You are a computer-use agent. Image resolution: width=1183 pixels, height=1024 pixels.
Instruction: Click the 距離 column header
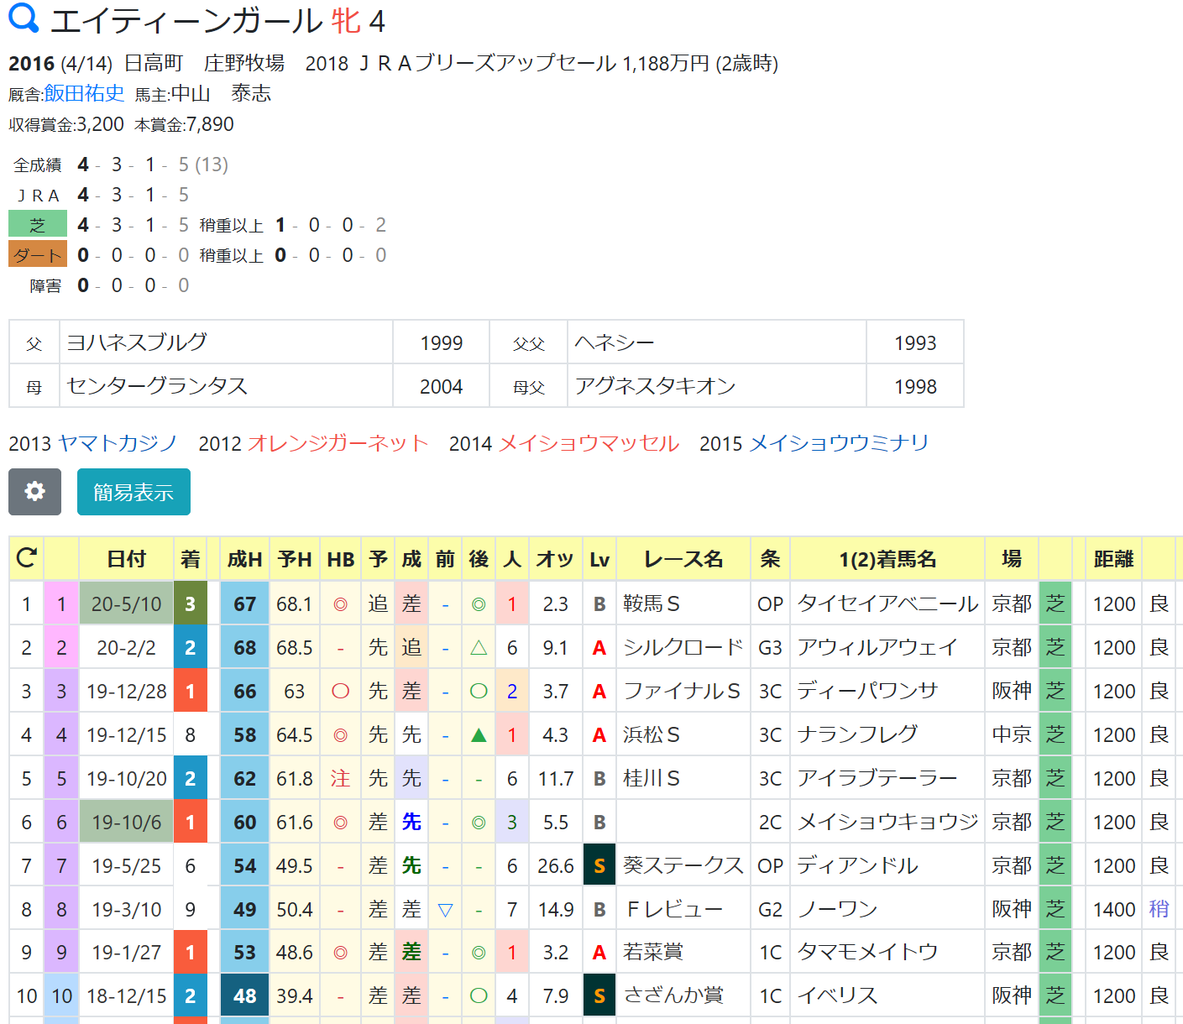(x=1114, y=559)
